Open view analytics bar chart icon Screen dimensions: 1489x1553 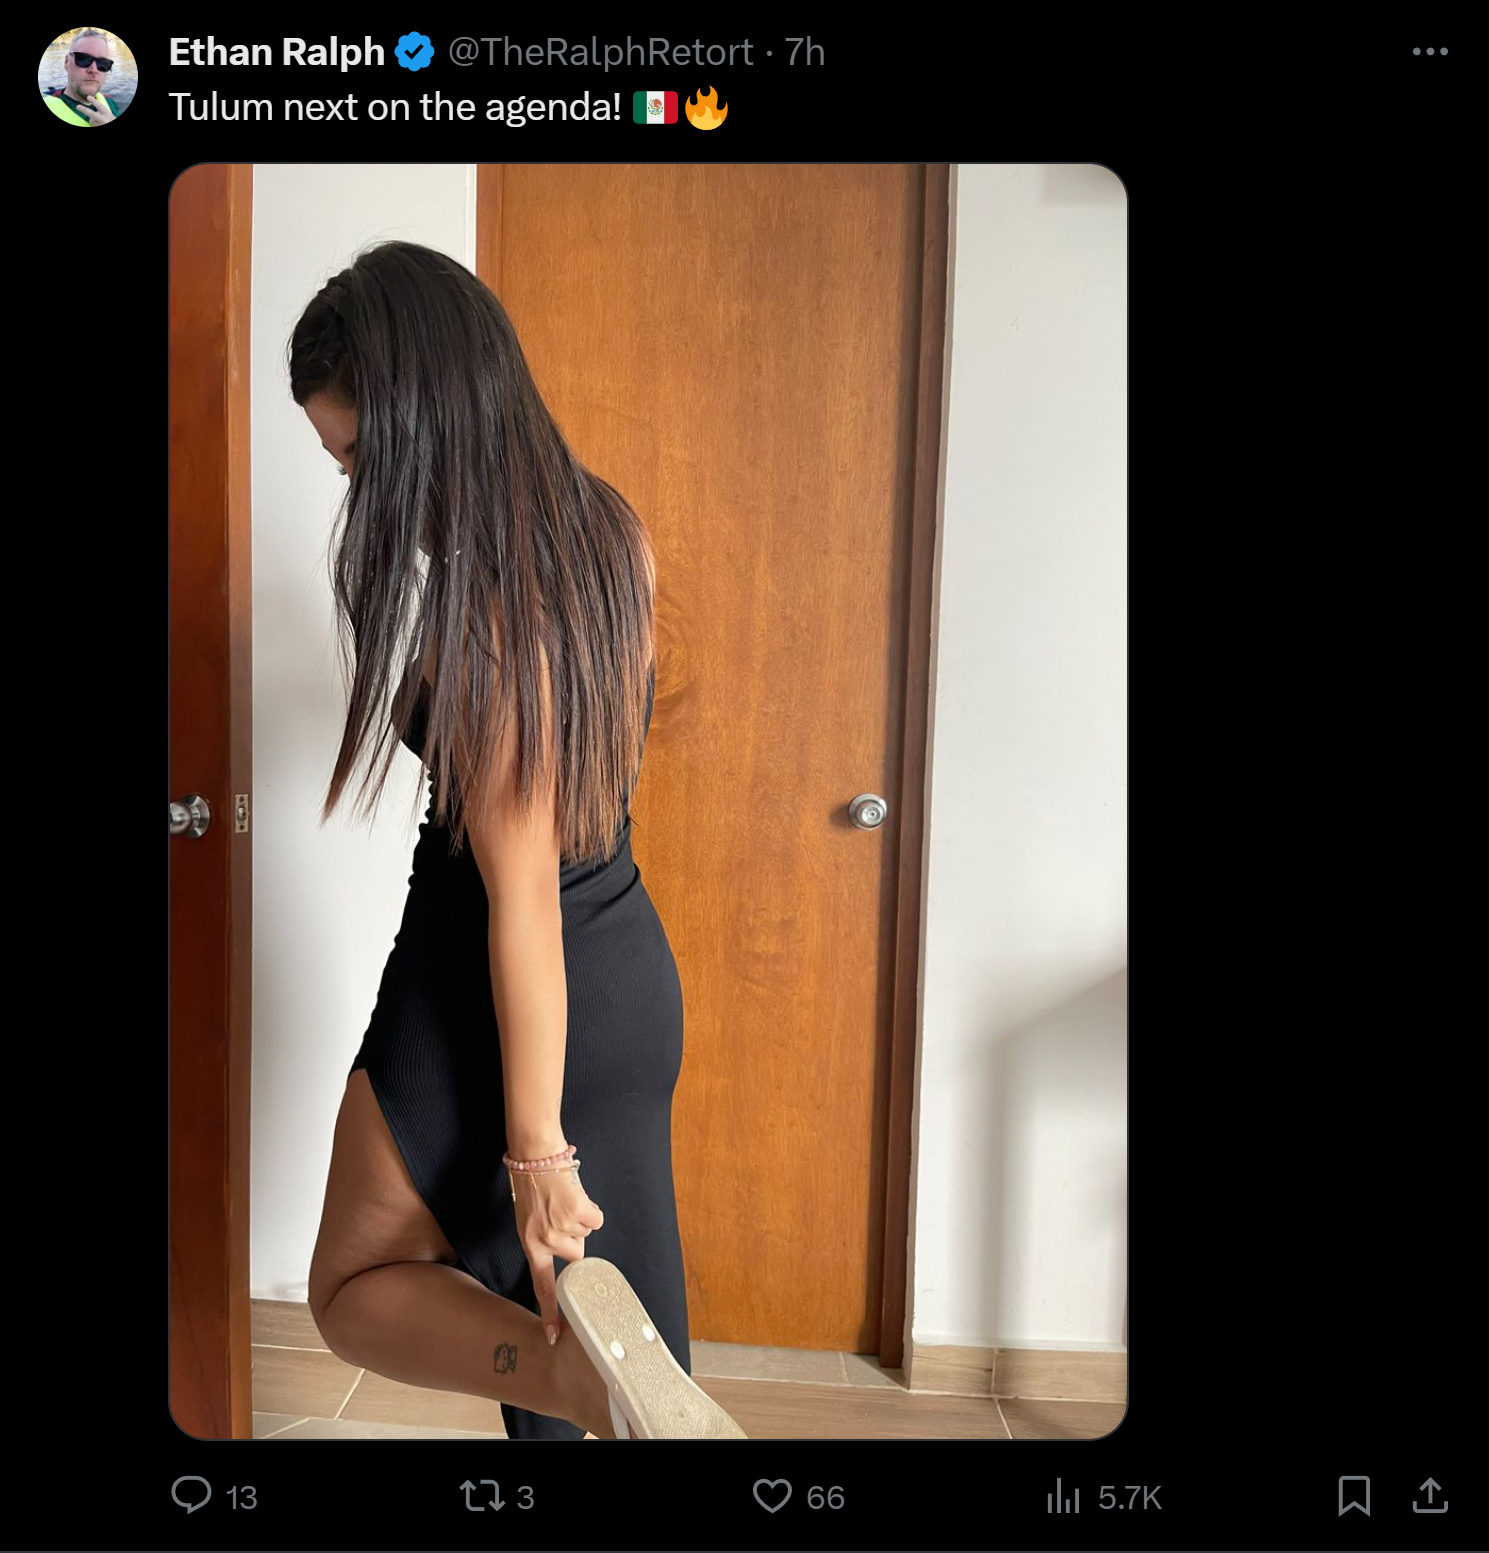point(1063,1497)
